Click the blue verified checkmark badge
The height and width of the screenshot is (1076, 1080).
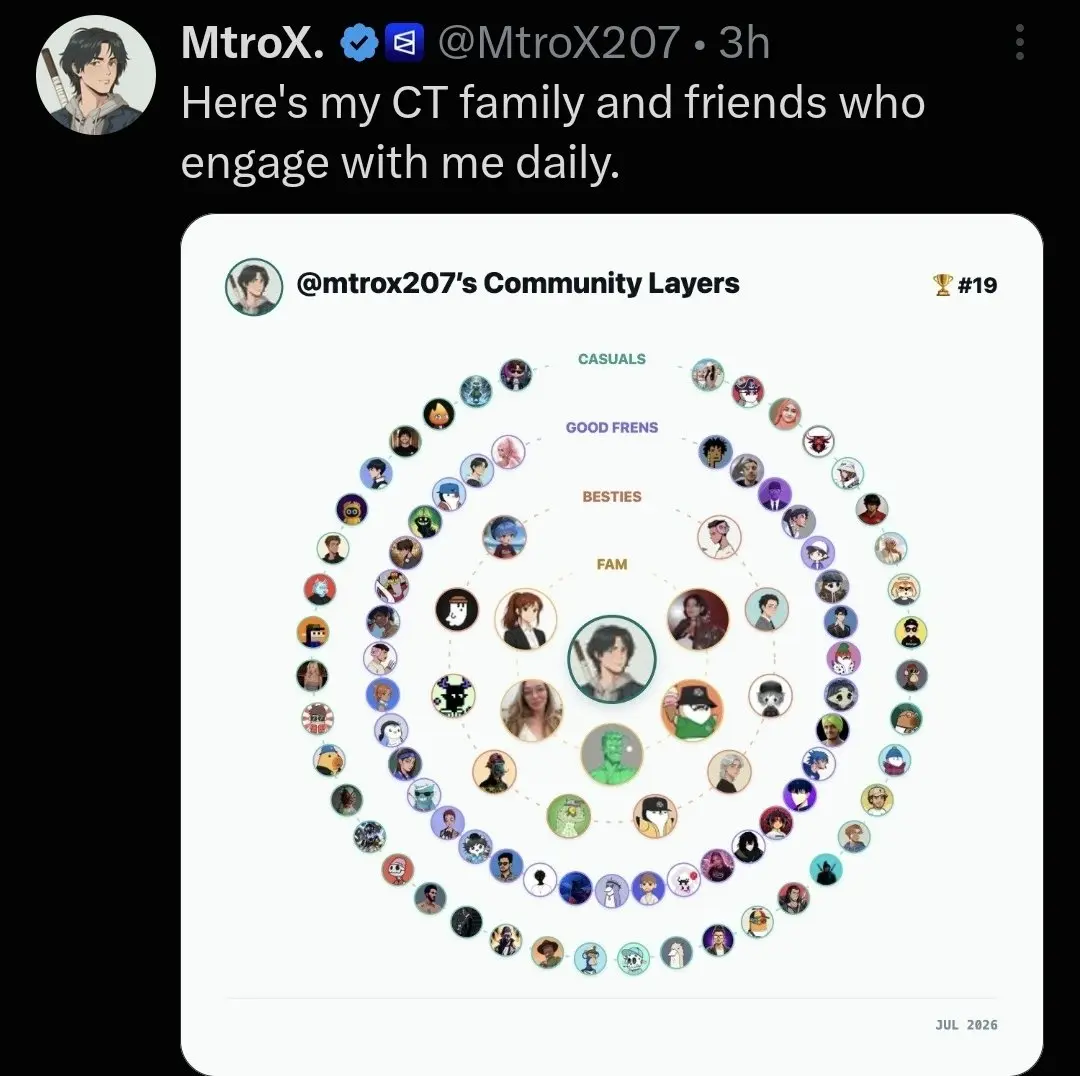[360, 43]
